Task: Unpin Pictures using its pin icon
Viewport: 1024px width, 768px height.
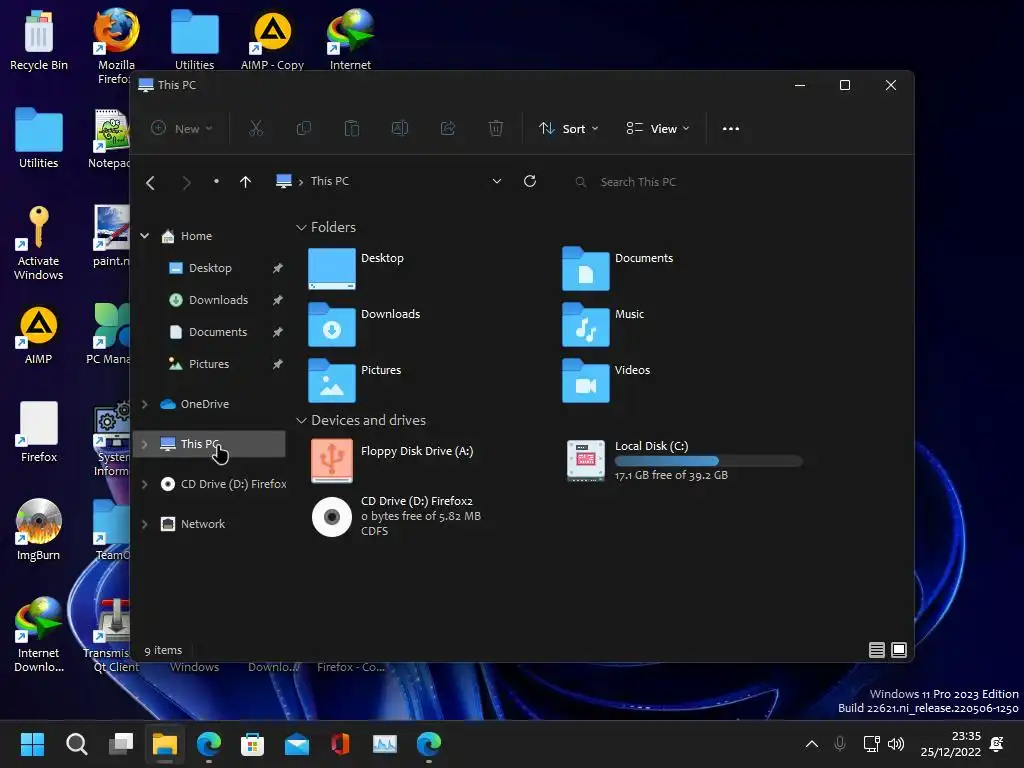Action: (x=278, y=364)
